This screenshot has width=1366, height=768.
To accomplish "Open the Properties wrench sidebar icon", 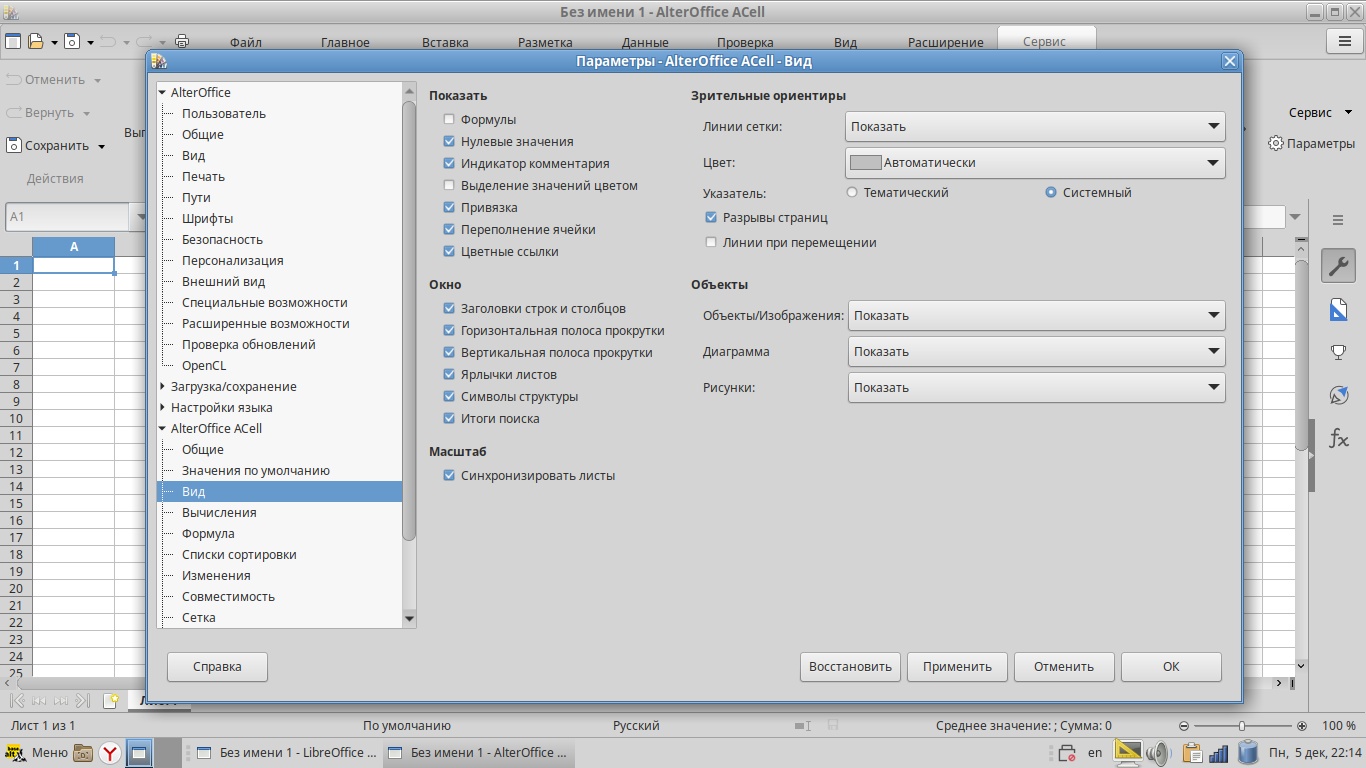I will click(x=1339, y=266).
